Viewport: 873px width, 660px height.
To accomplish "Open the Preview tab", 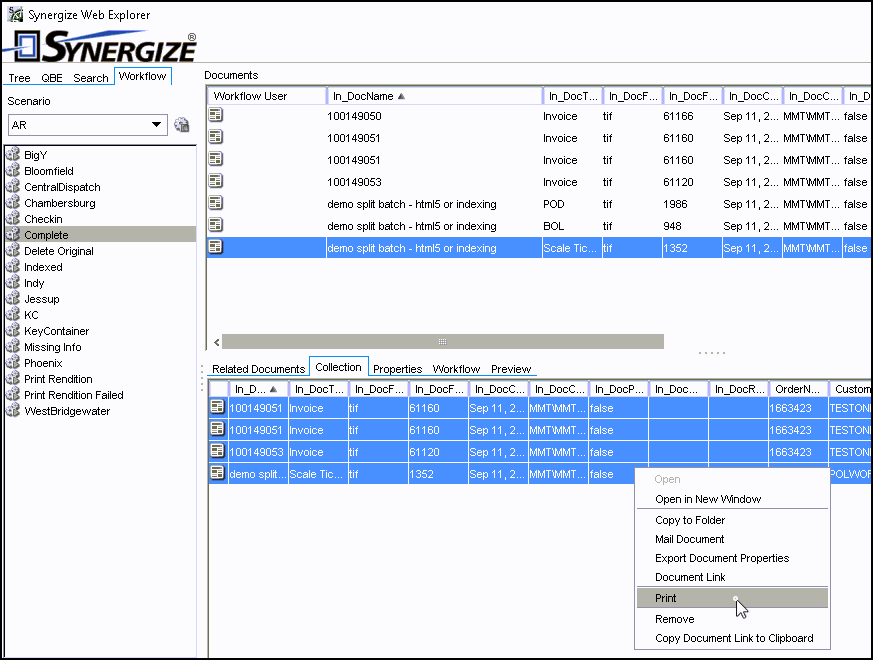I will coord(511,369).
